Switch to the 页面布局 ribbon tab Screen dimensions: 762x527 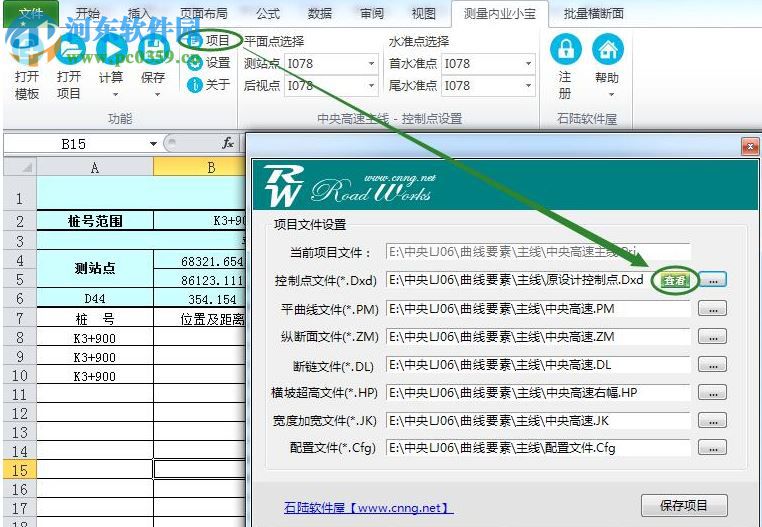tap(203, 14)
